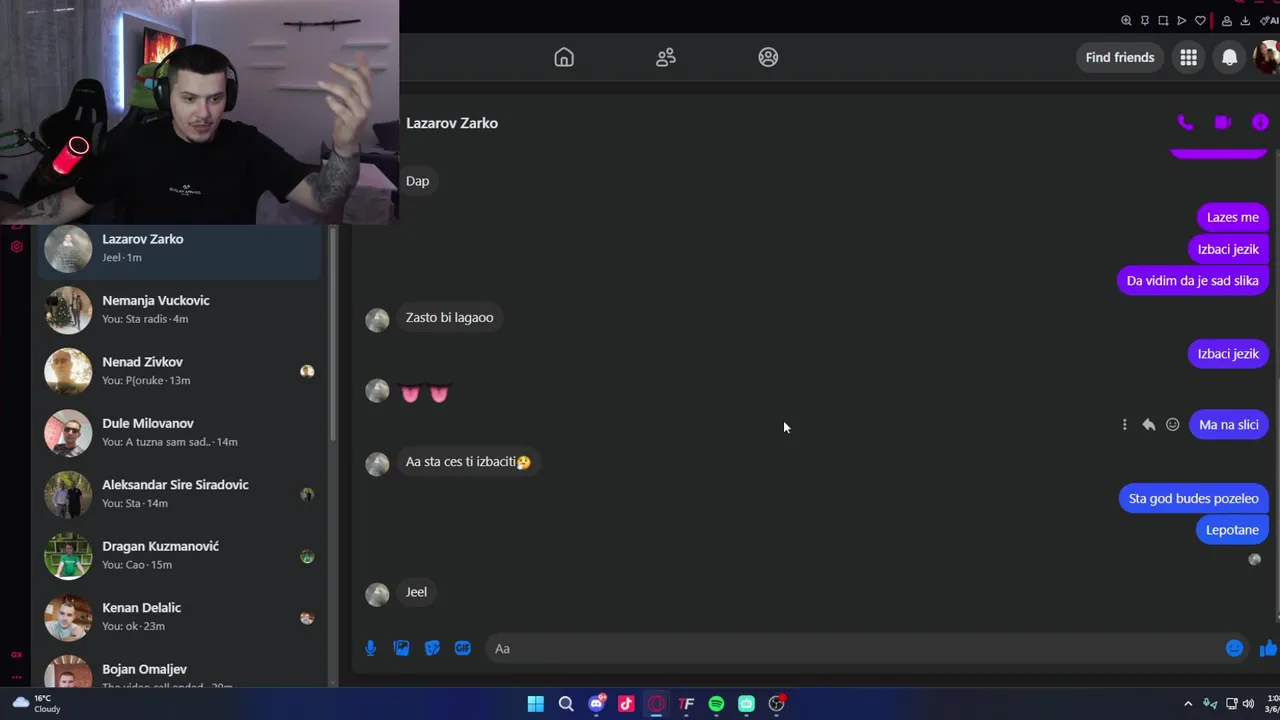Click browser heart bookmark icon

(1200, 20)
